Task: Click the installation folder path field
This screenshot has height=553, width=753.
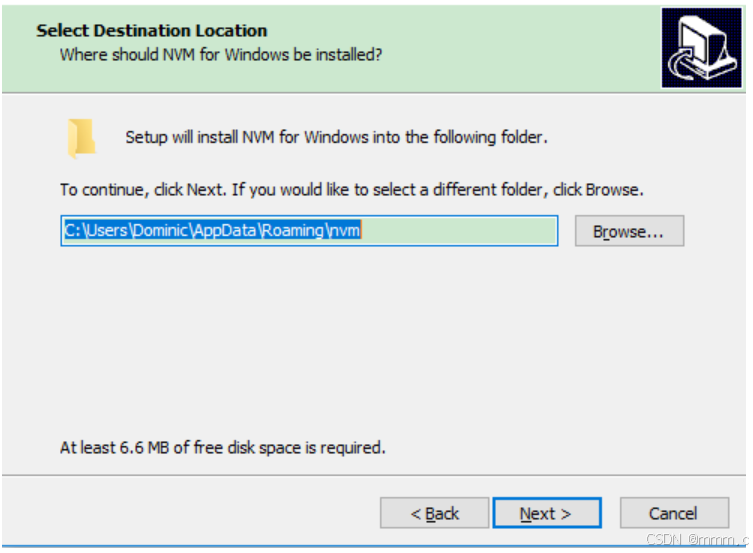Action: coord(309,231)
